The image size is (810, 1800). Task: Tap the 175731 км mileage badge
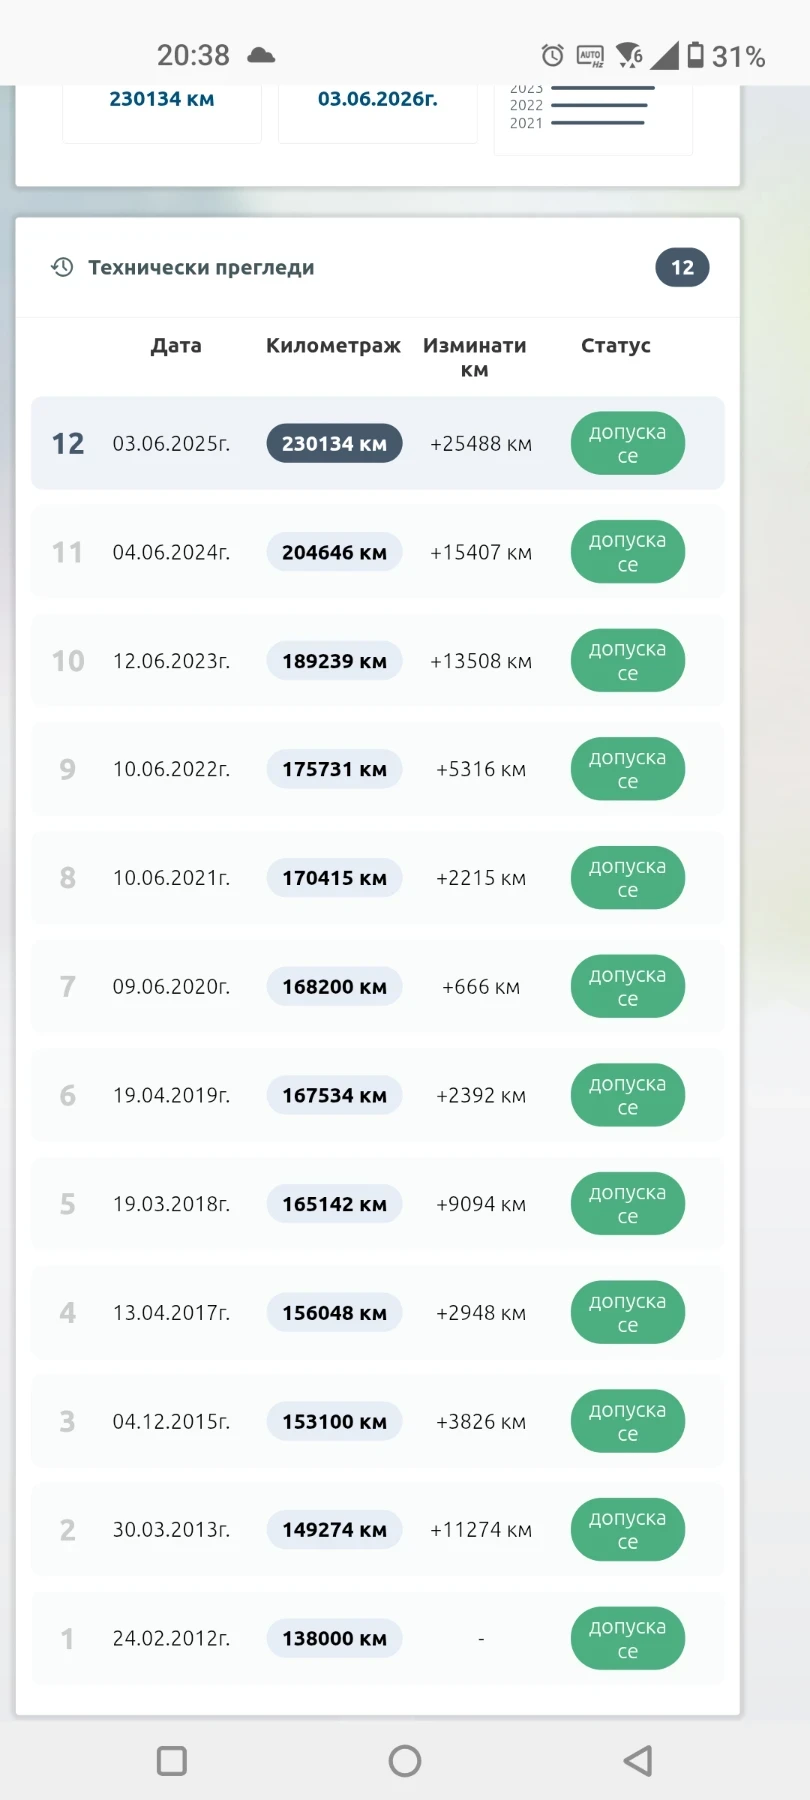[334, 769]
